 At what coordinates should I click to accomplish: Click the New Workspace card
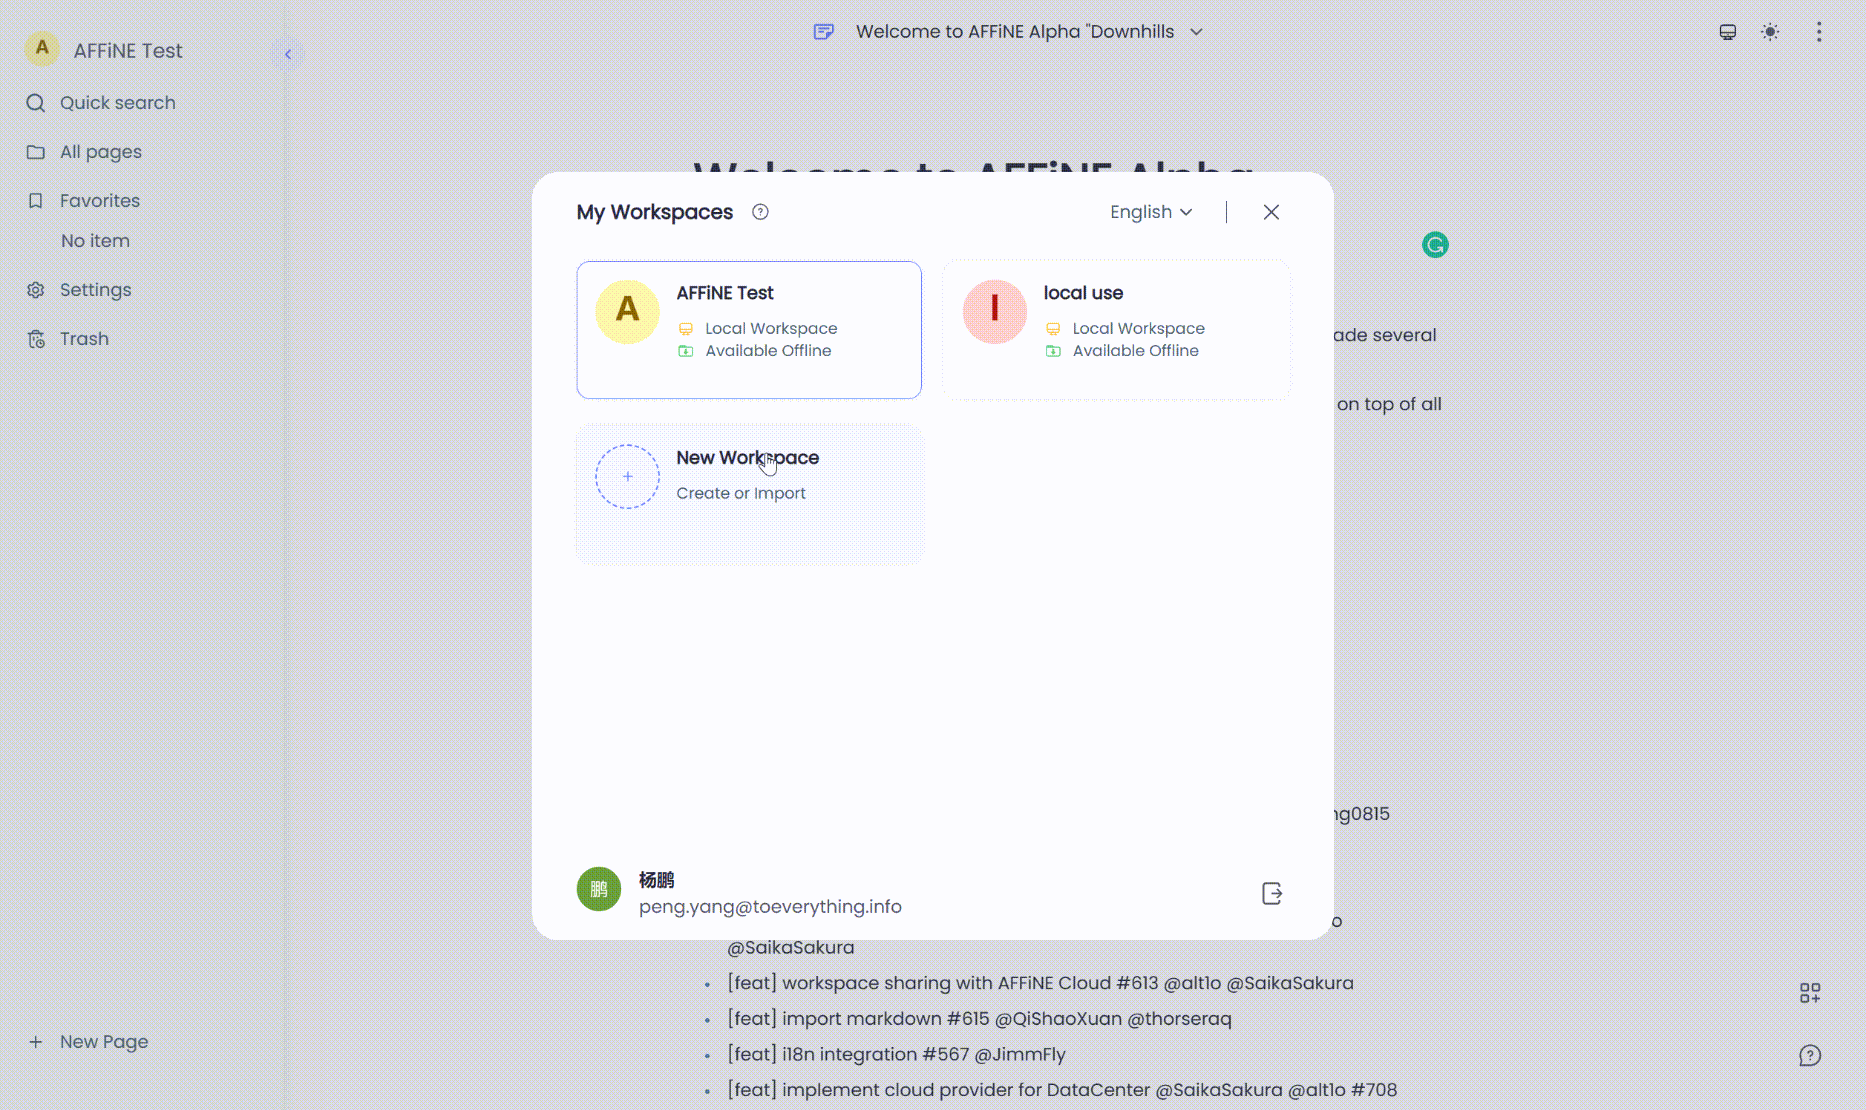point(749,495)
